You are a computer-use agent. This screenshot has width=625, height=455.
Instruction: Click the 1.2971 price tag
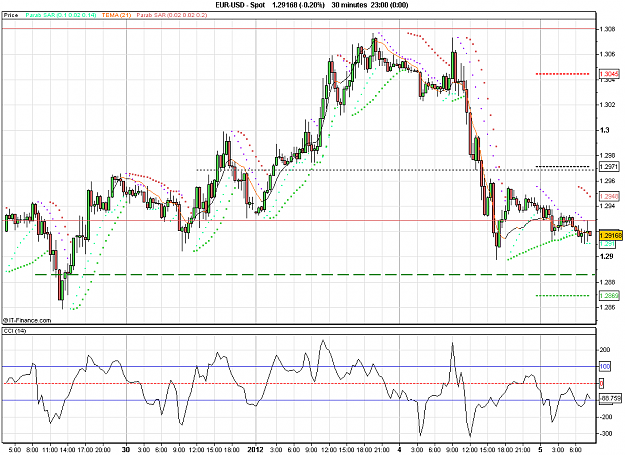609,167
